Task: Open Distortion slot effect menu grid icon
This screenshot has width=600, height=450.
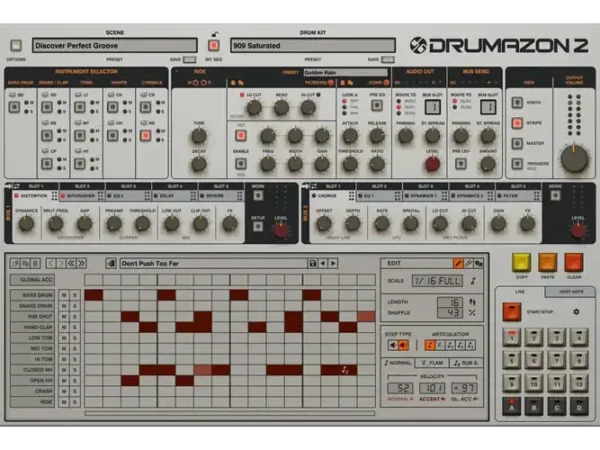Action: (54, 196)
